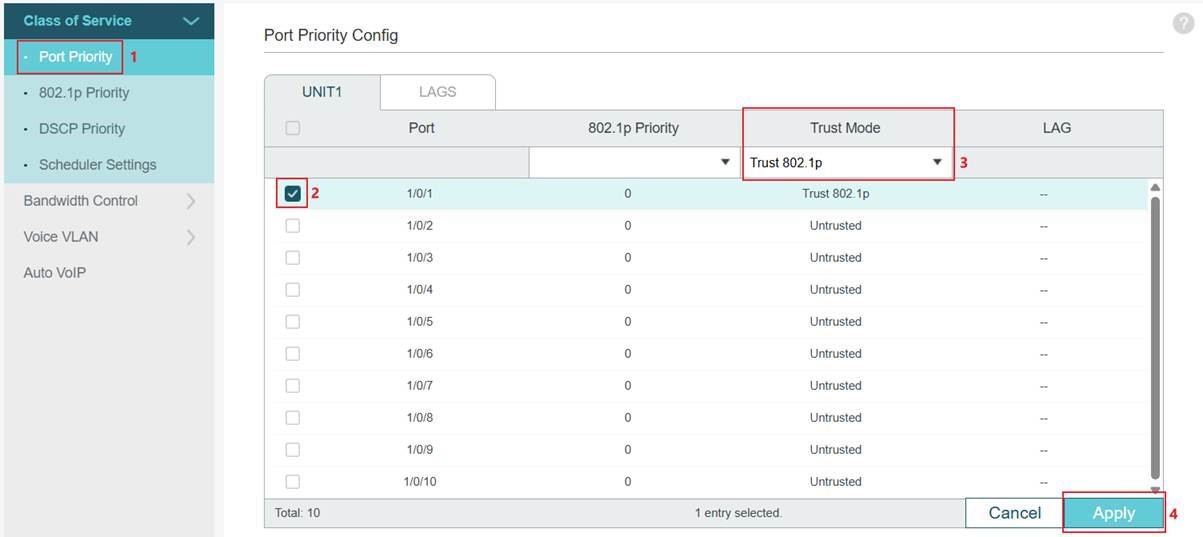Open the Trust Mode dropdown
This screenshot has height=537, width=1203.
pyautogui.click(x=847, y=162)
